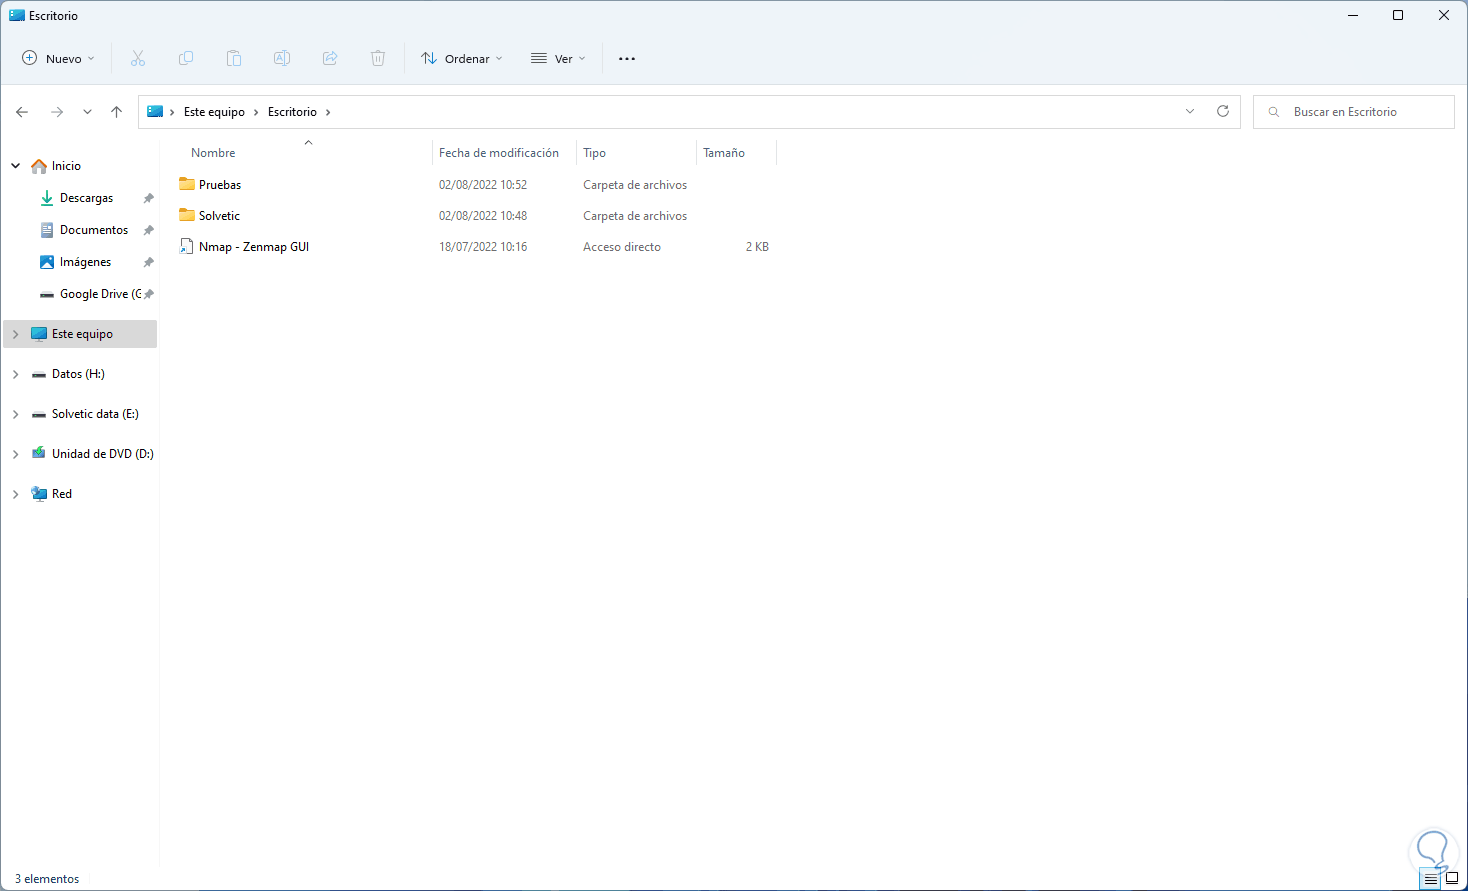The width and height of the screenshot is (1468, 891).
Task: Click the Google Drive drive icon
Action: pyautogui.click(x=47, y=294)
